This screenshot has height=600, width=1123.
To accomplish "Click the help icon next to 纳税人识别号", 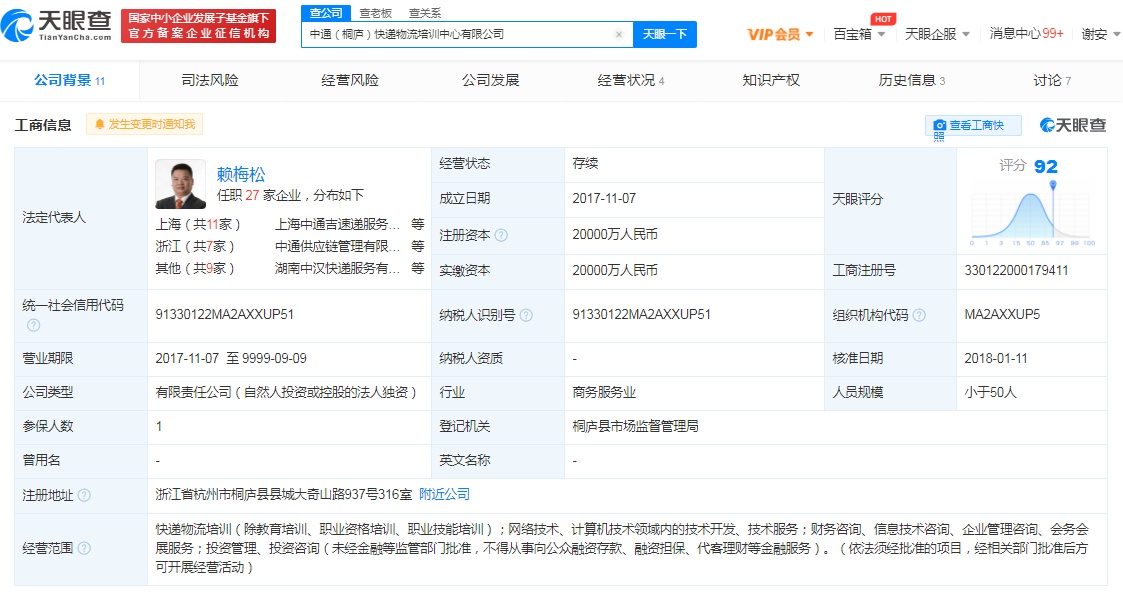I will [526, 315].
